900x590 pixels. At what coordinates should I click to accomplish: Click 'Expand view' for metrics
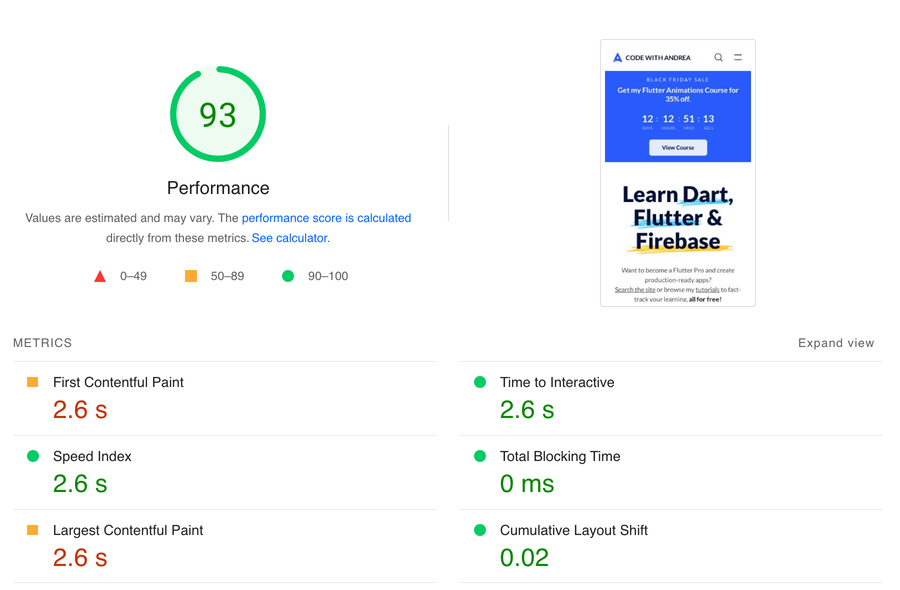(836, 343)
